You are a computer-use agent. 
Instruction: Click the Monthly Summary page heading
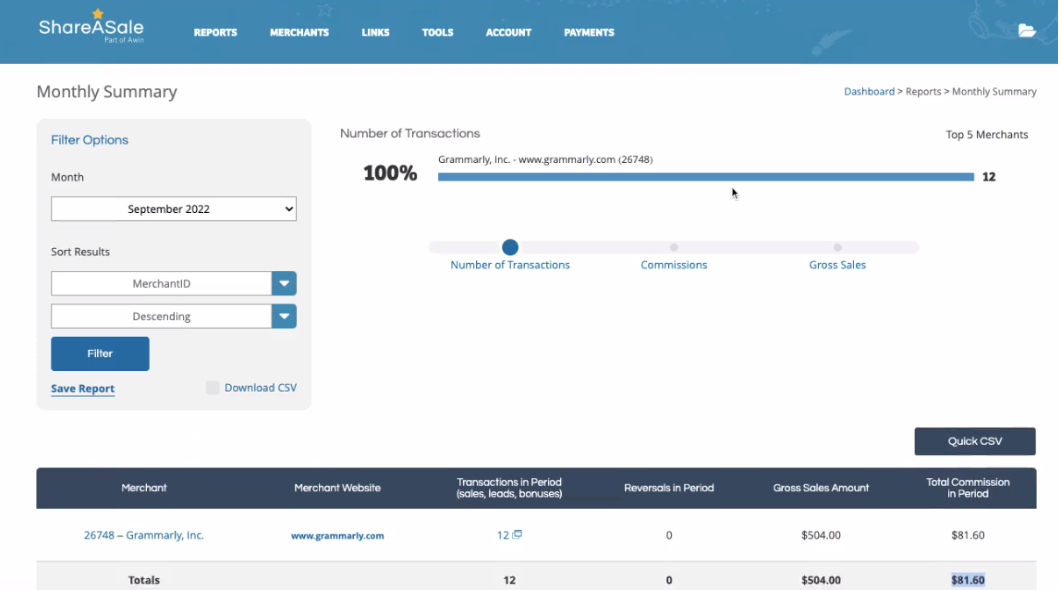pos(107,91)
